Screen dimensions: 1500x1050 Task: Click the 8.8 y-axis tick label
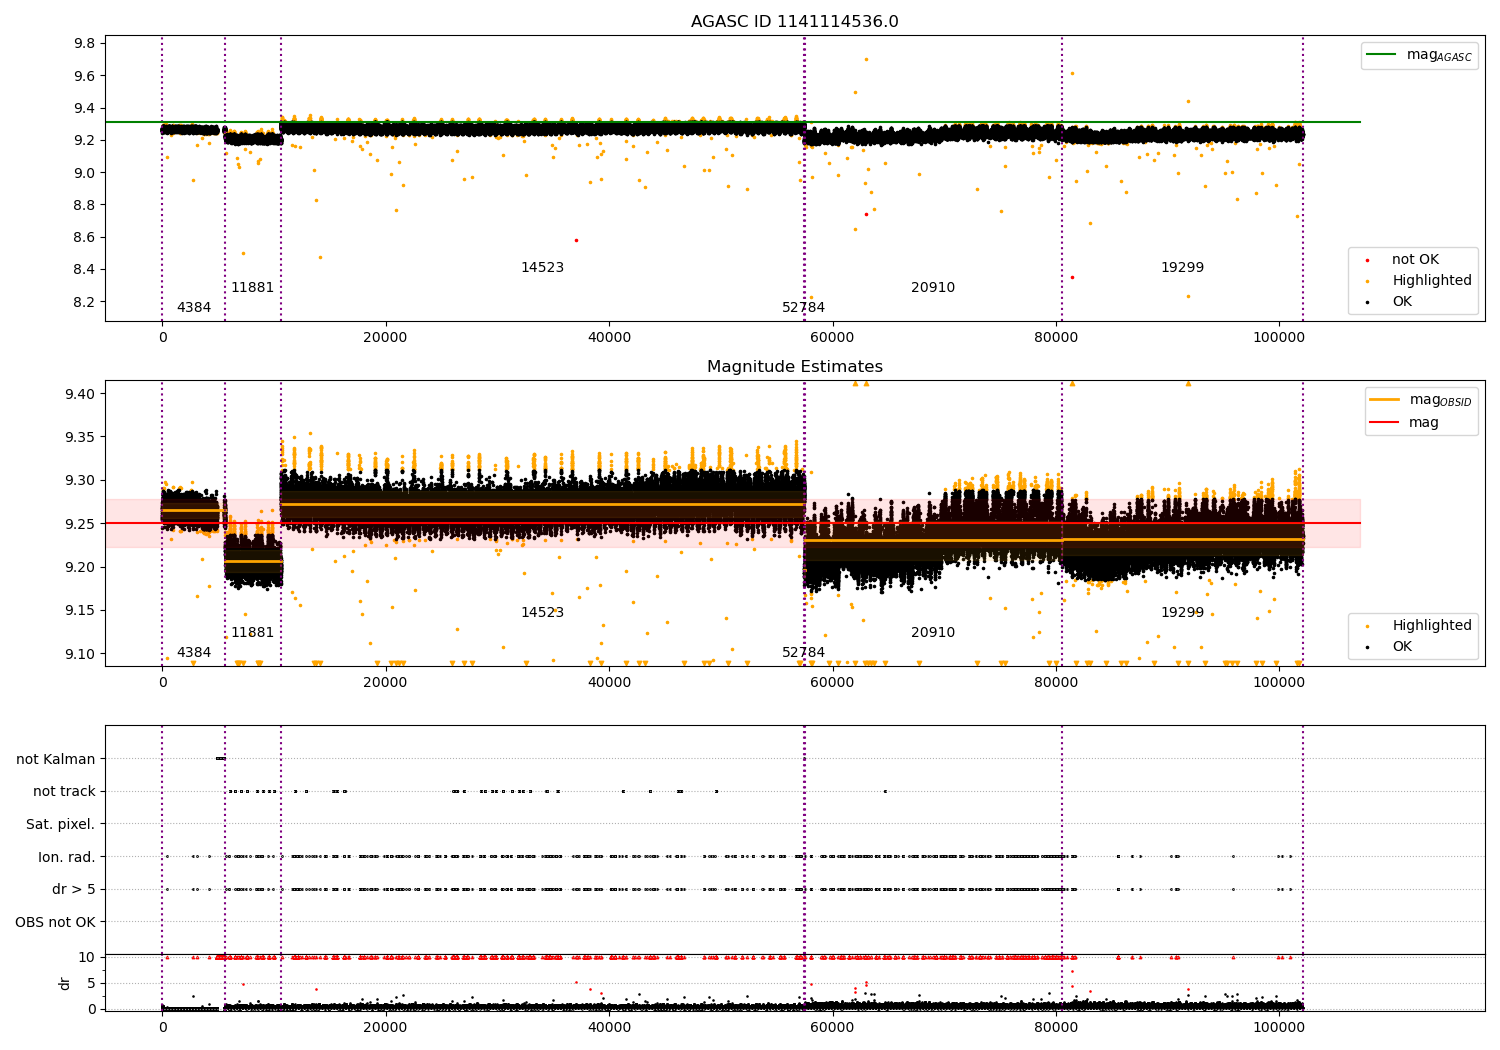pyautogui.click(x=85, y=206)
